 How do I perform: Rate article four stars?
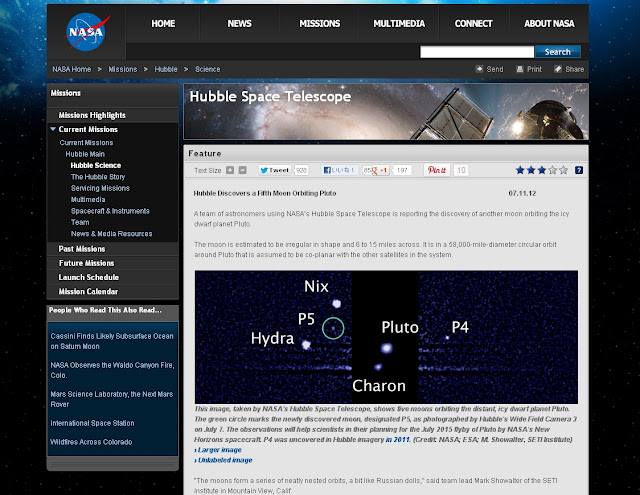553,170
